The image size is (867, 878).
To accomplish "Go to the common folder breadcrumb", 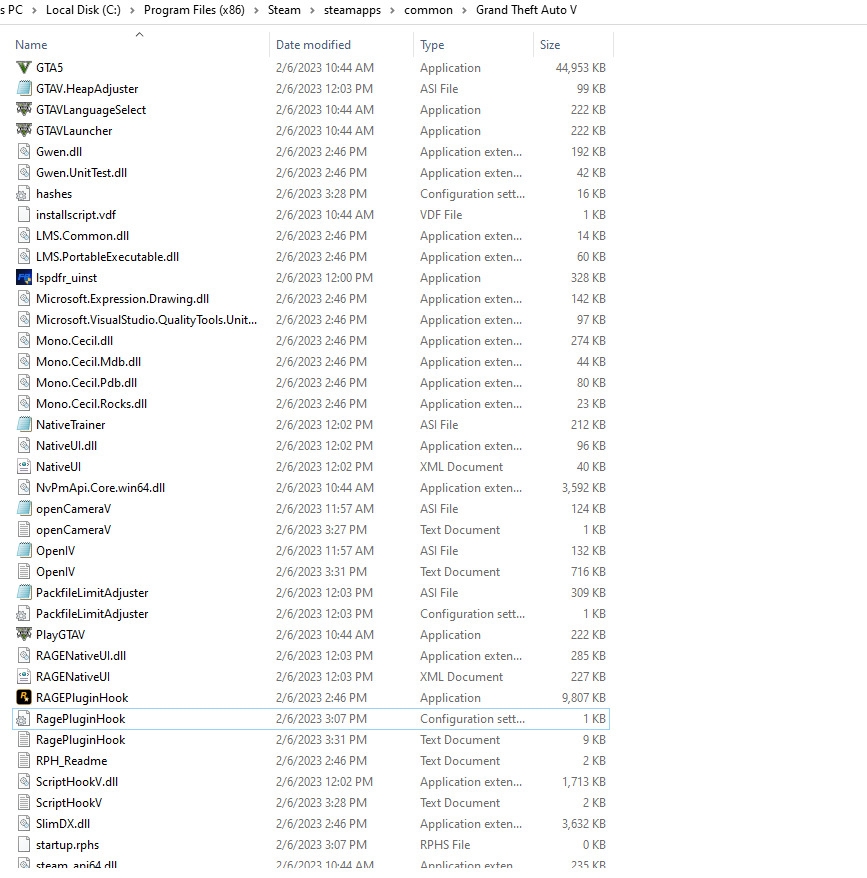I will pos(428,10).
